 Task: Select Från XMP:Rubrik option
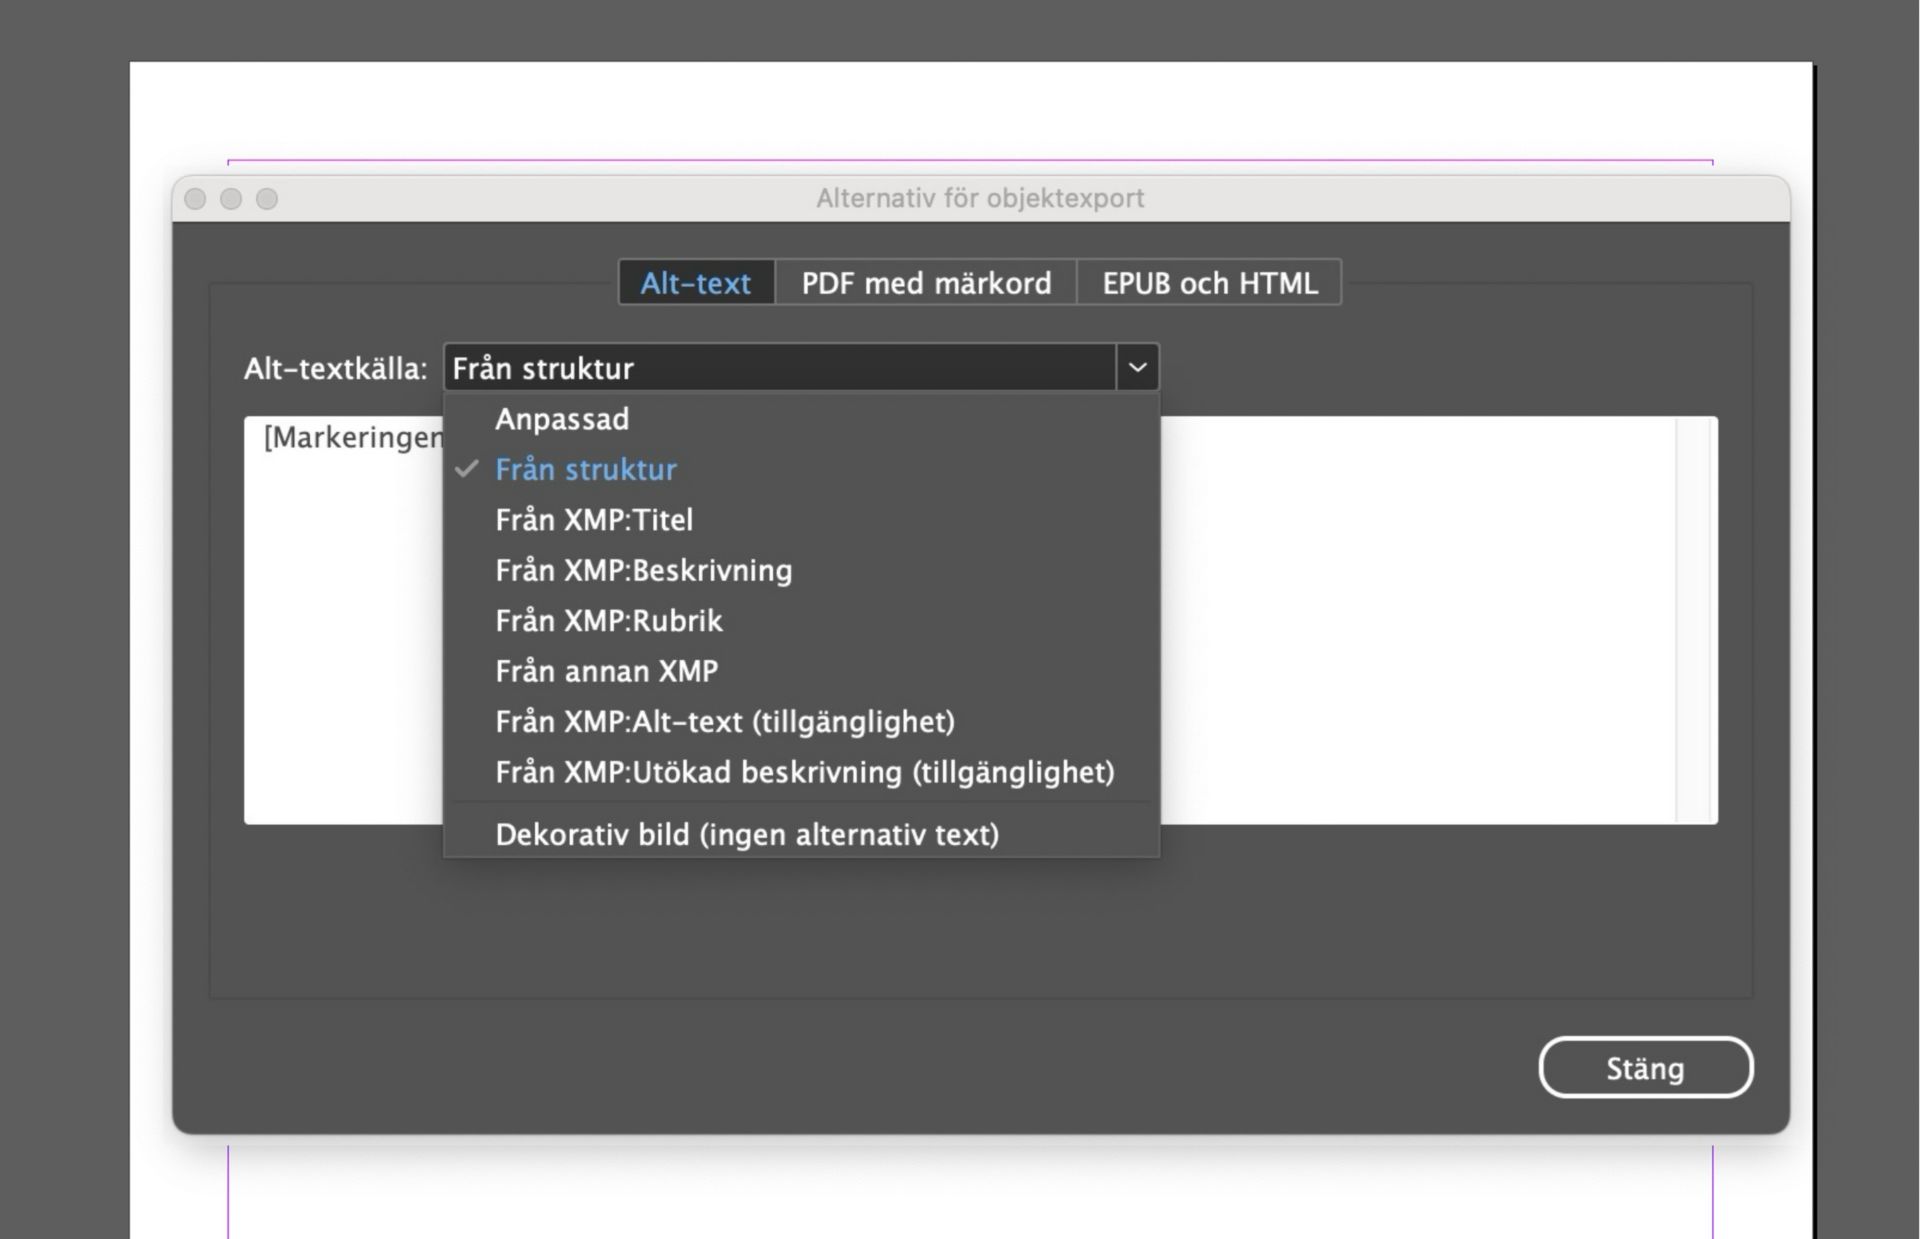609,621
